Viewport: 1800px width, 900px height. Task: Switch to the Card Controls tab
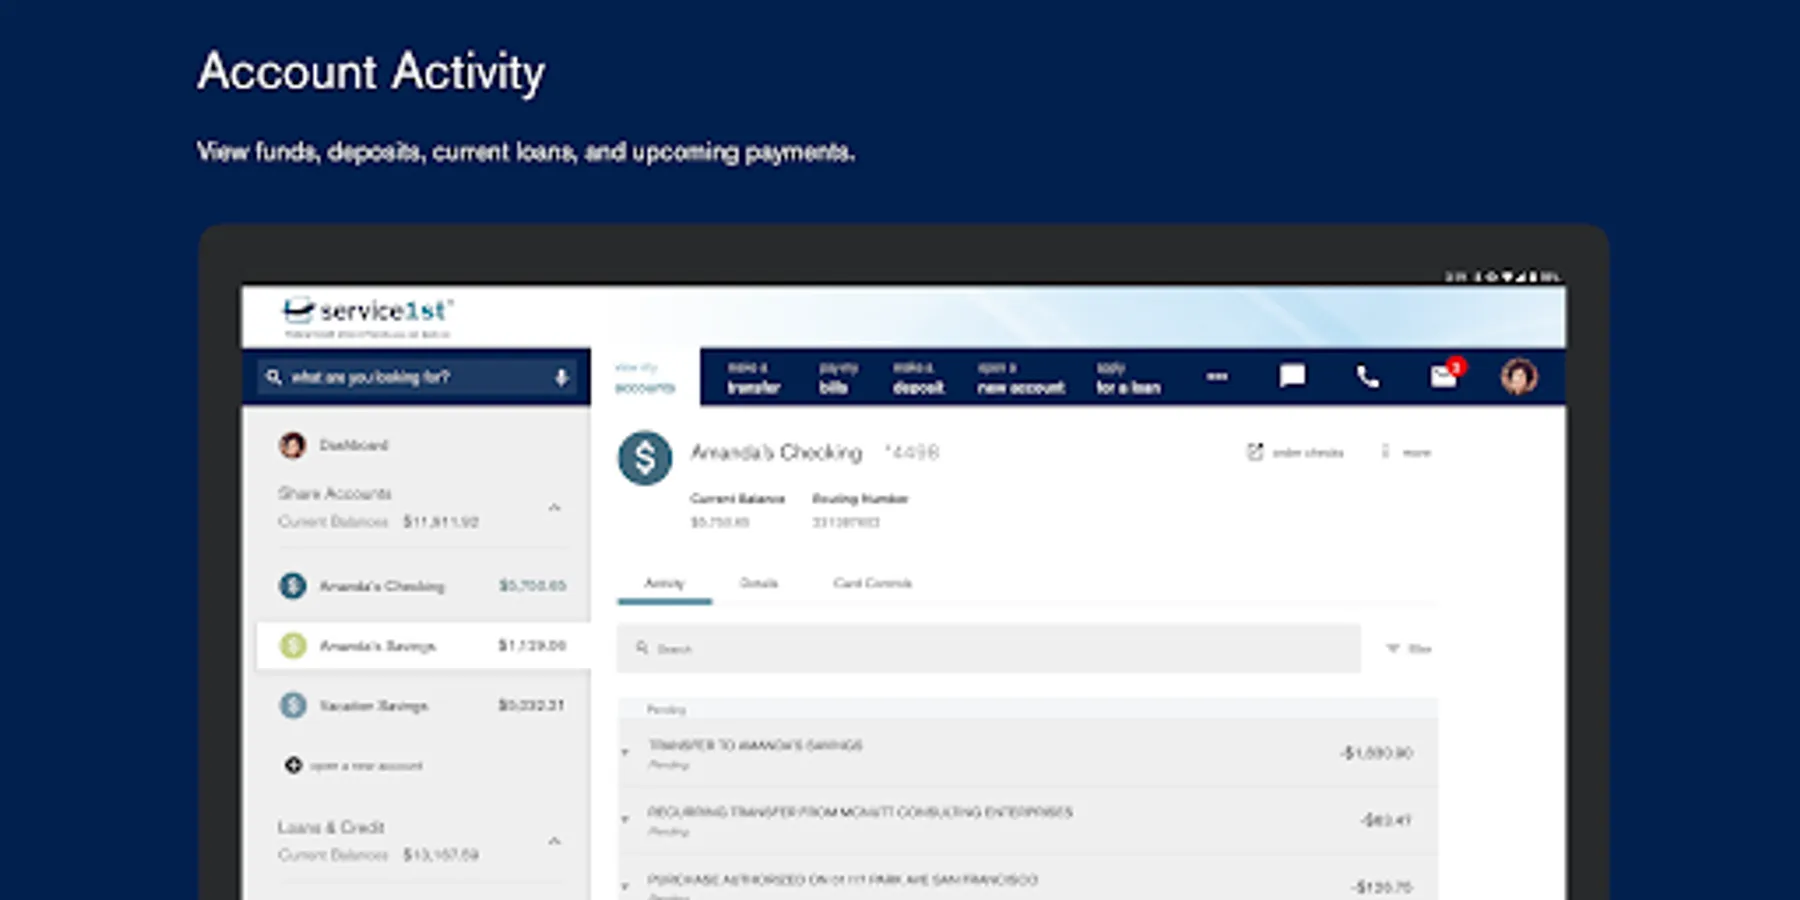872,583
